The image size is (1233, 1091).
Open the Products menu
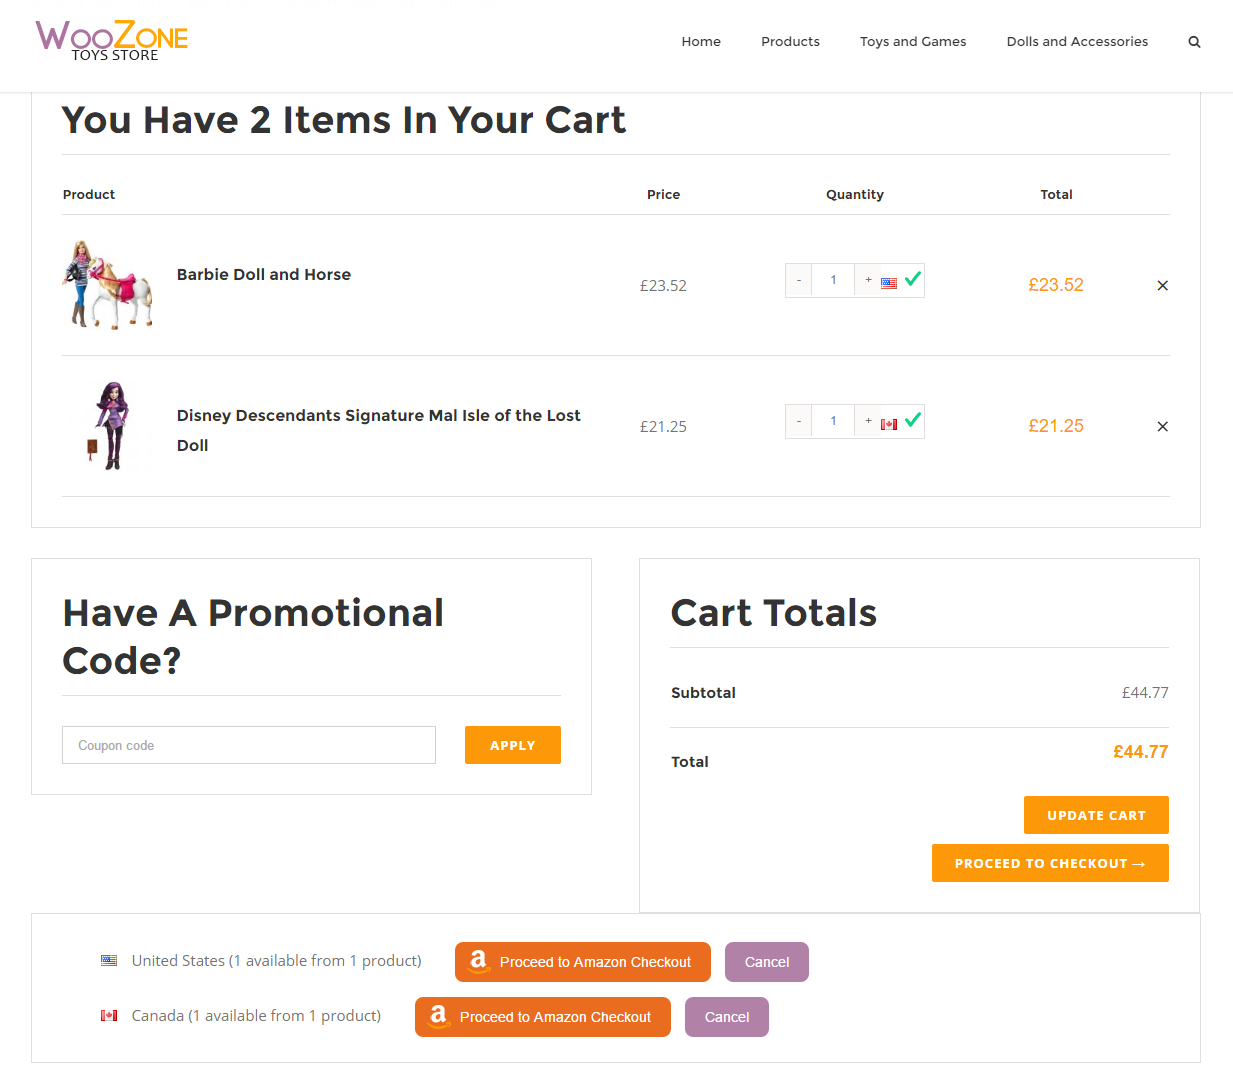pos(790,42)
